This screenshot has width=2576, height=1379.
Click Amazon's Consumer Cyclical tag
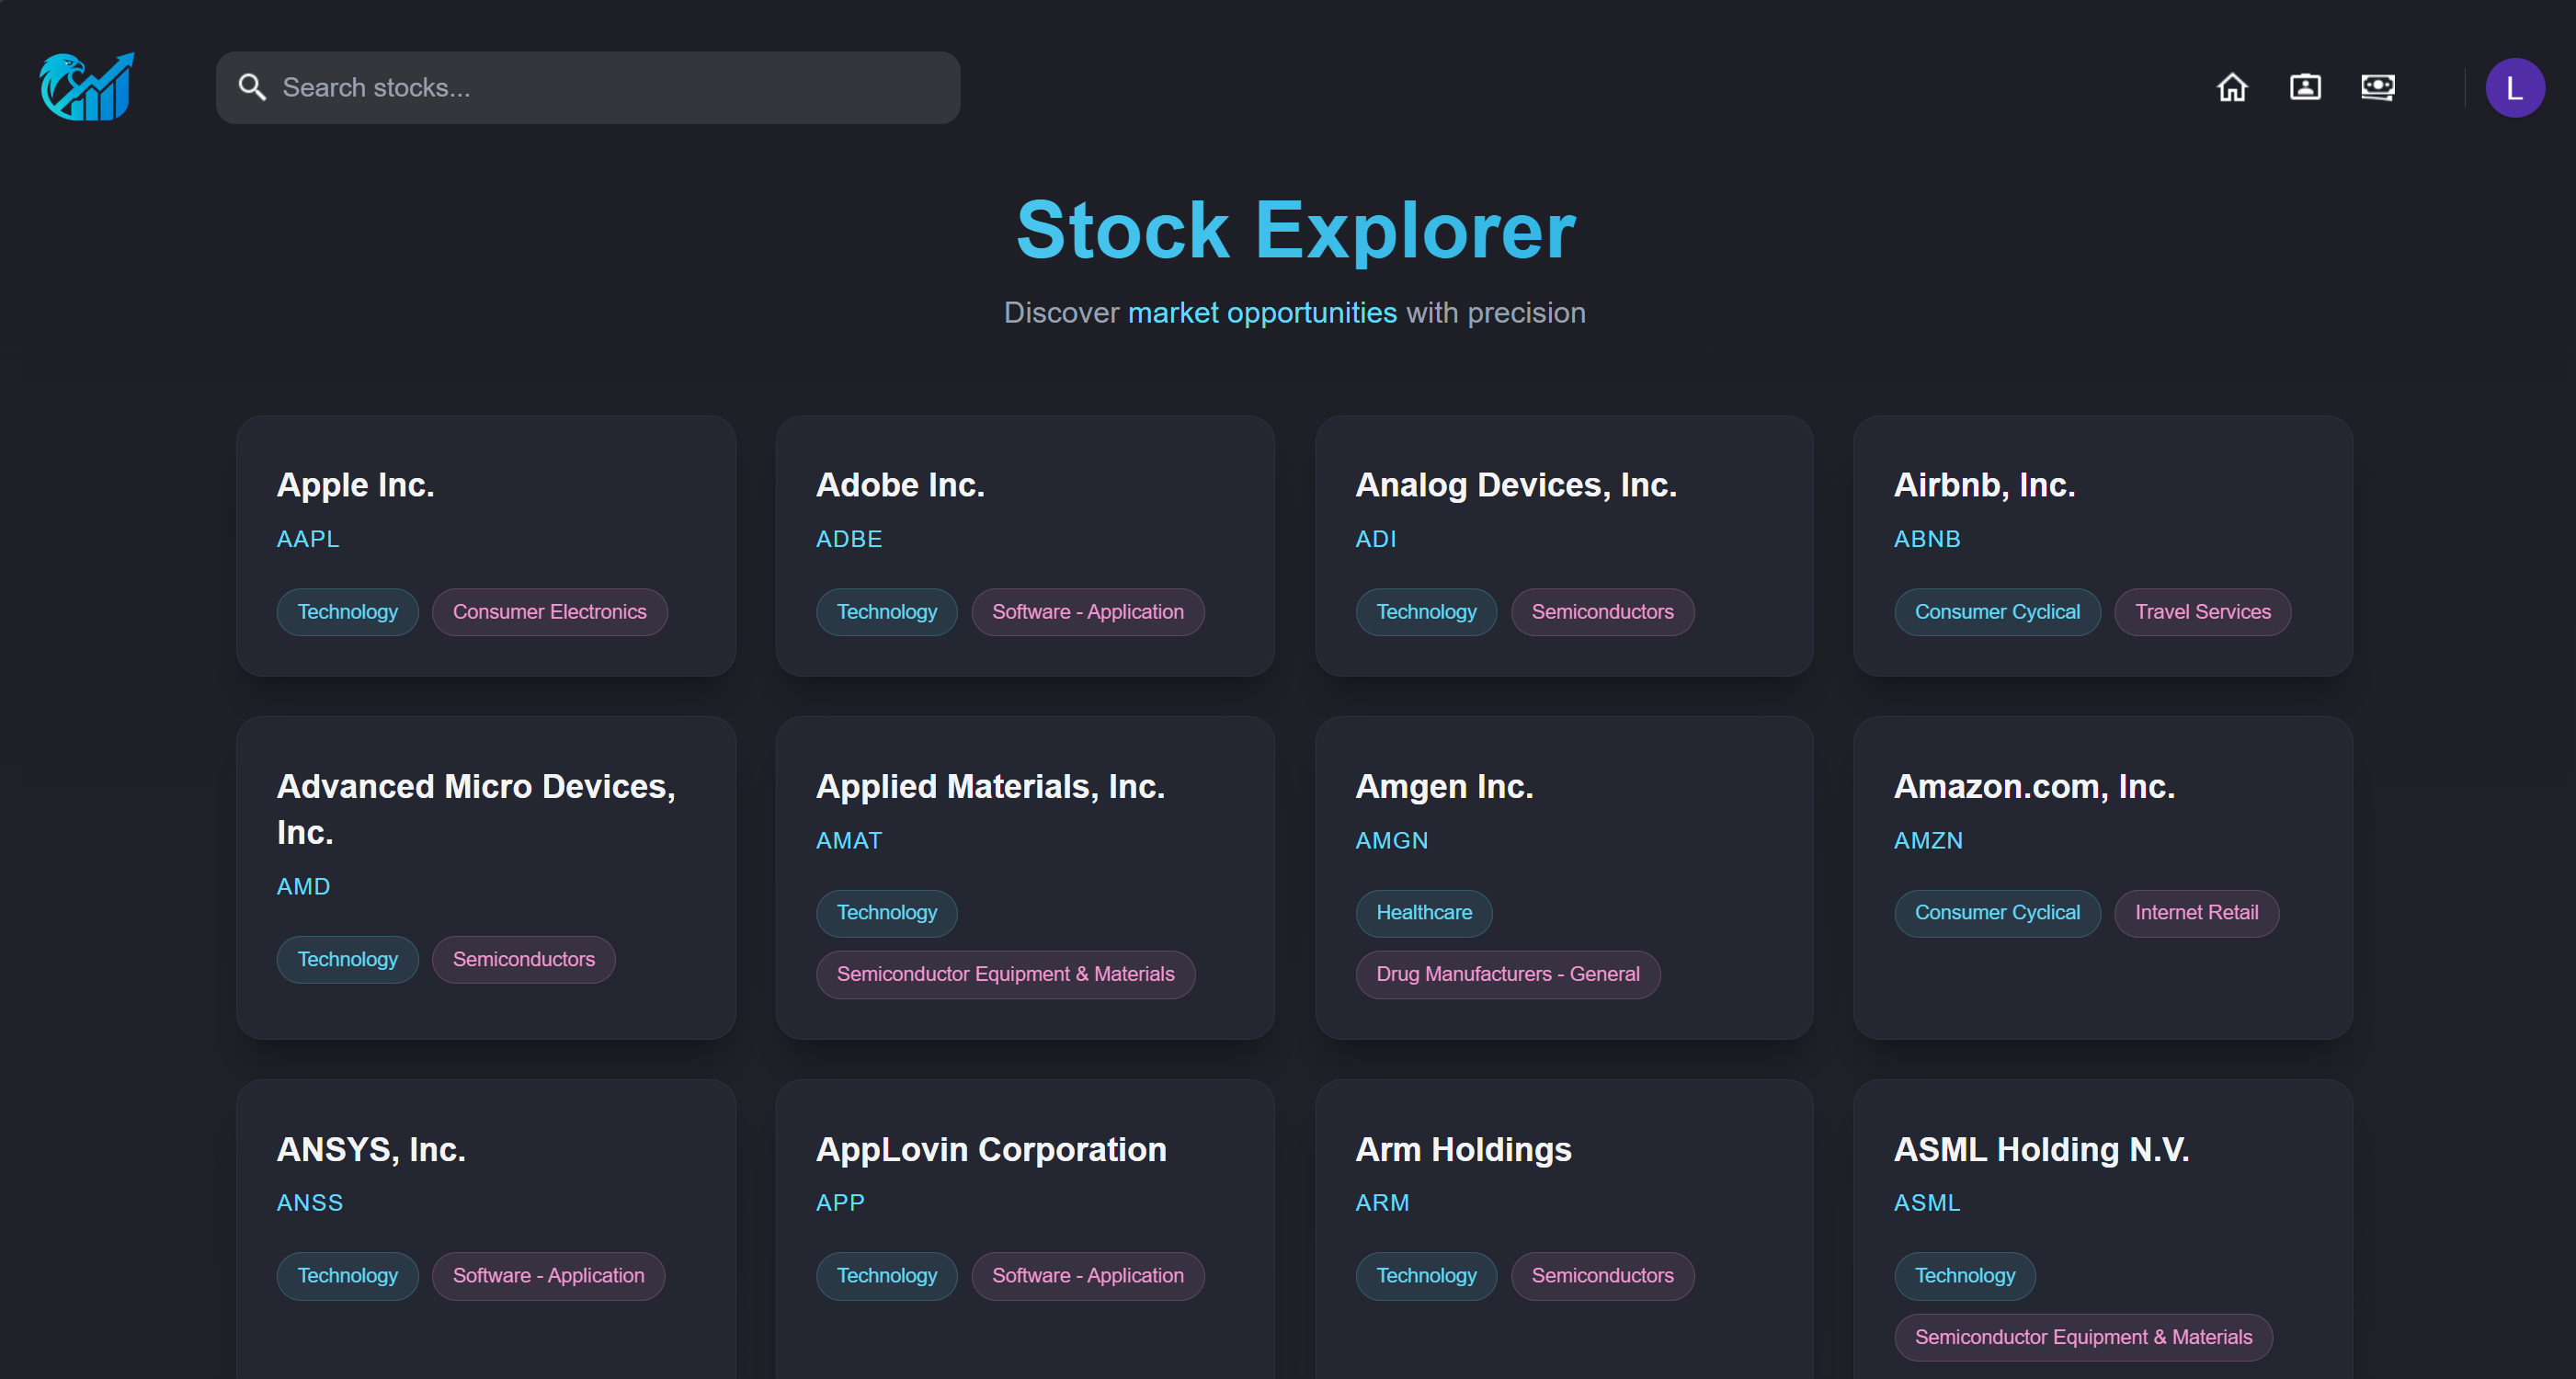pos(1997,913)
